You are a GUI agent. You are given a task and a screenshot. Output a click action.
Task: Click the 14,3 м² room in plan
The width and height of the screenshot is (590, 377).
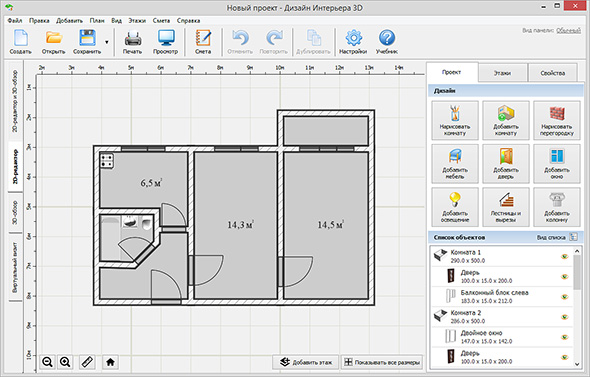point(236,225)
